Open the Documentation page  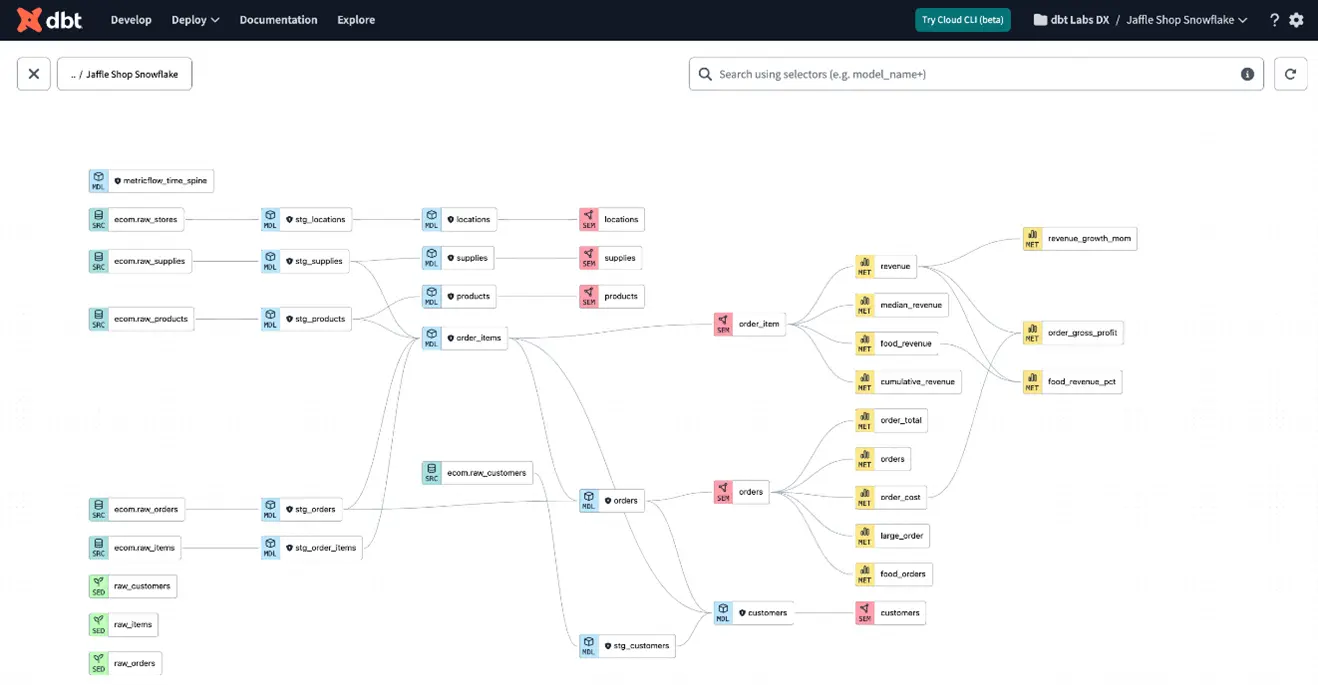click(278, 20)
